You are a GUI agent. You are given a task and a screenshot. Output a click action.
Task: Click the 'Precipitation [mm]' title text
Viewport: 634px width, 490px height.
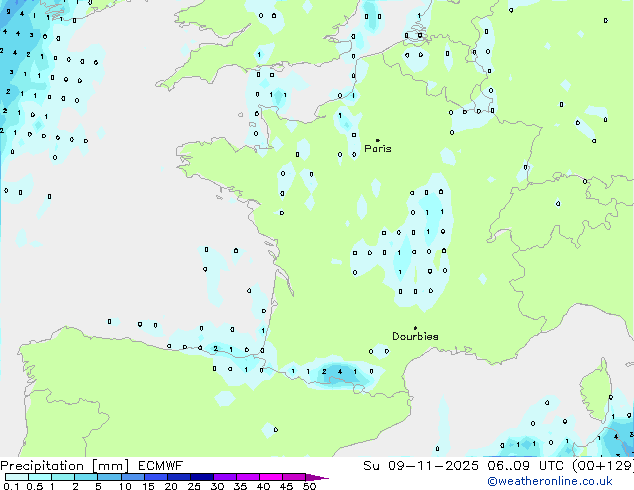[65, 466]
